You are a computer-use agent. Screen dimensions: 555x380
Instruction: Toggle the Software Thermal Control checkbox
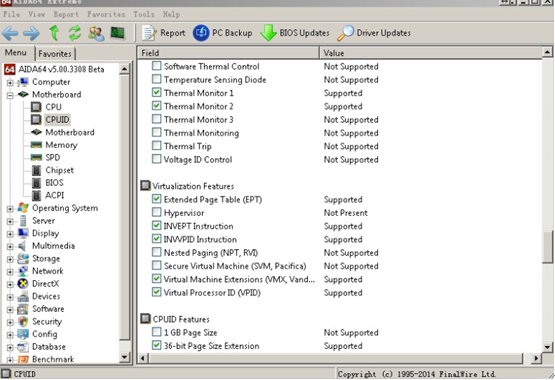[x=156, y=66]
